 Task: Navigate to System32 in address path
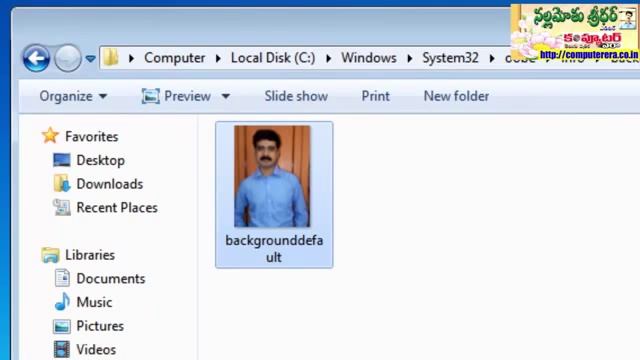click(x=450, y=58)
